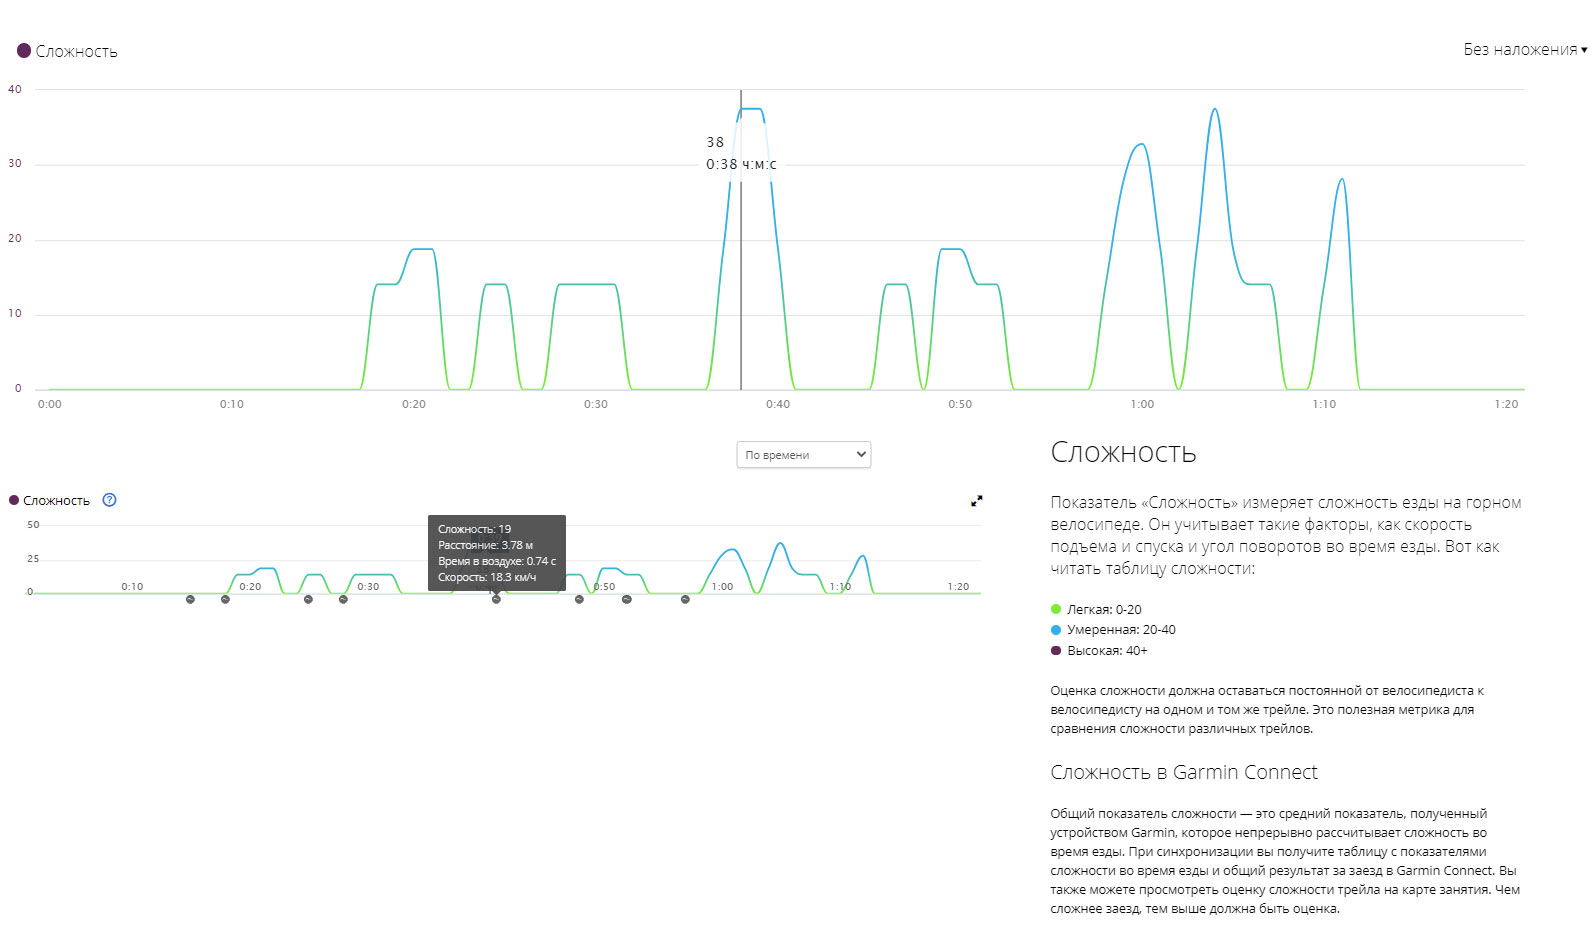Click the rightmost jump marker below the chart

(x=685, y=600)
